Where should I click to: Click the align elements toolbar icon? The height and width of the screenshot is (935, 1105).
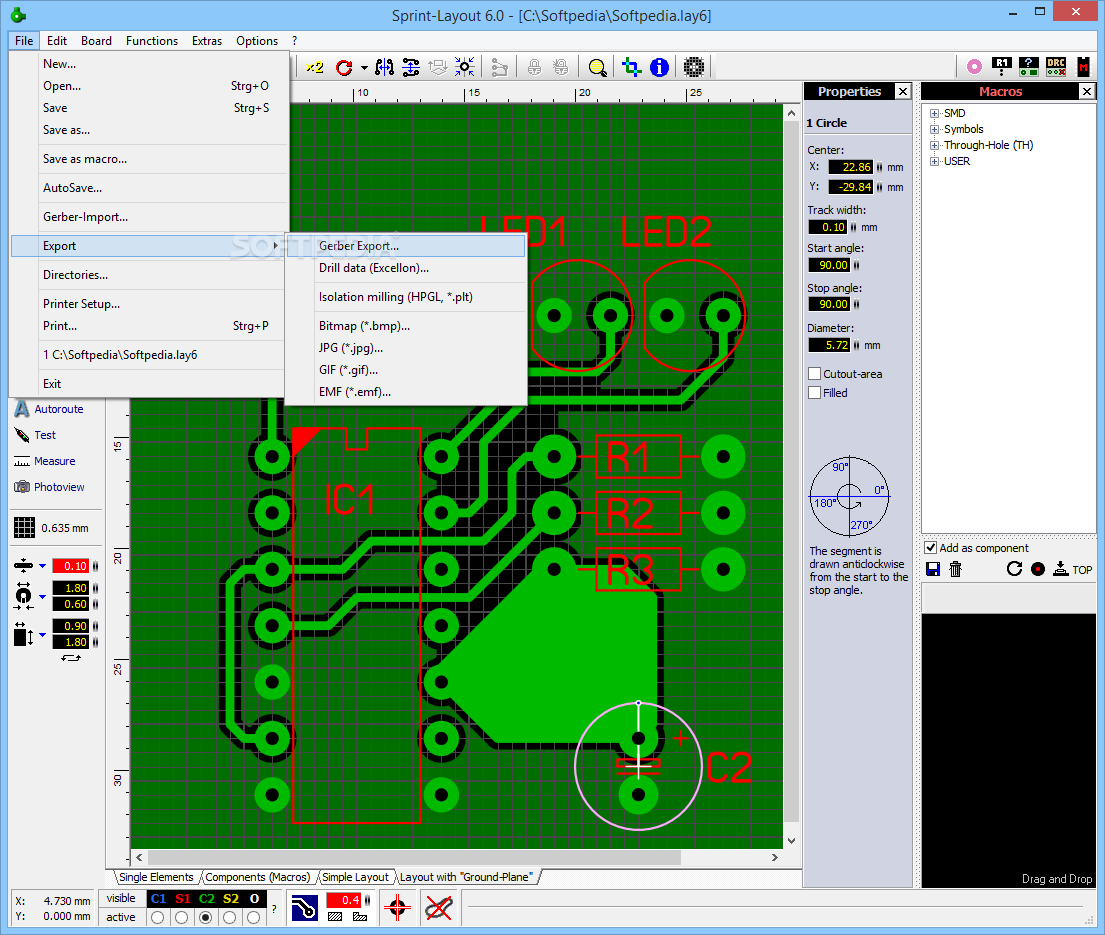(x=411, y=68)
